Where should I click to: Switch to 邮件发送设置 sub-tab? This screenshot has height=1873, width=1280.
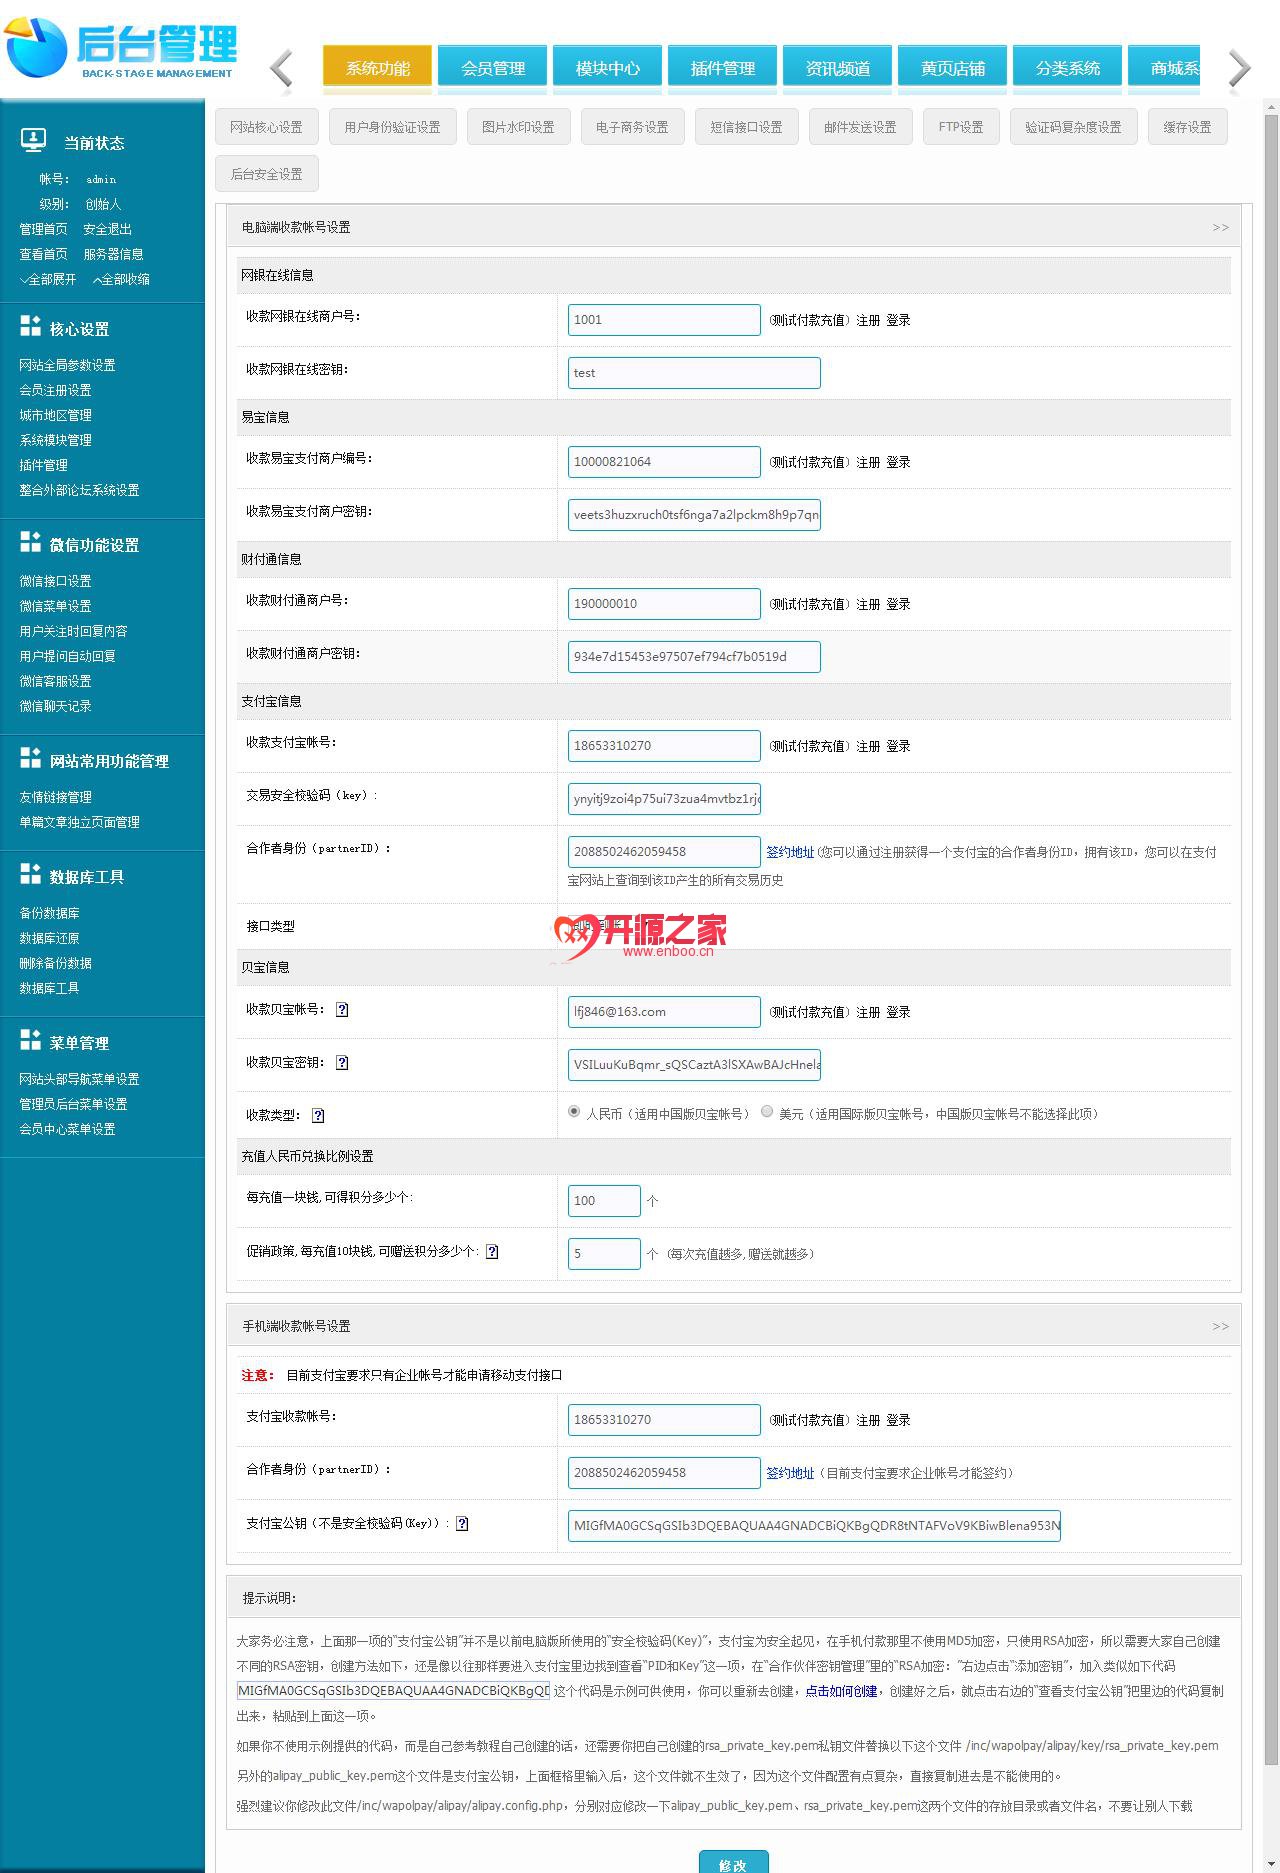pyautogui.click(x=860, y=127)
